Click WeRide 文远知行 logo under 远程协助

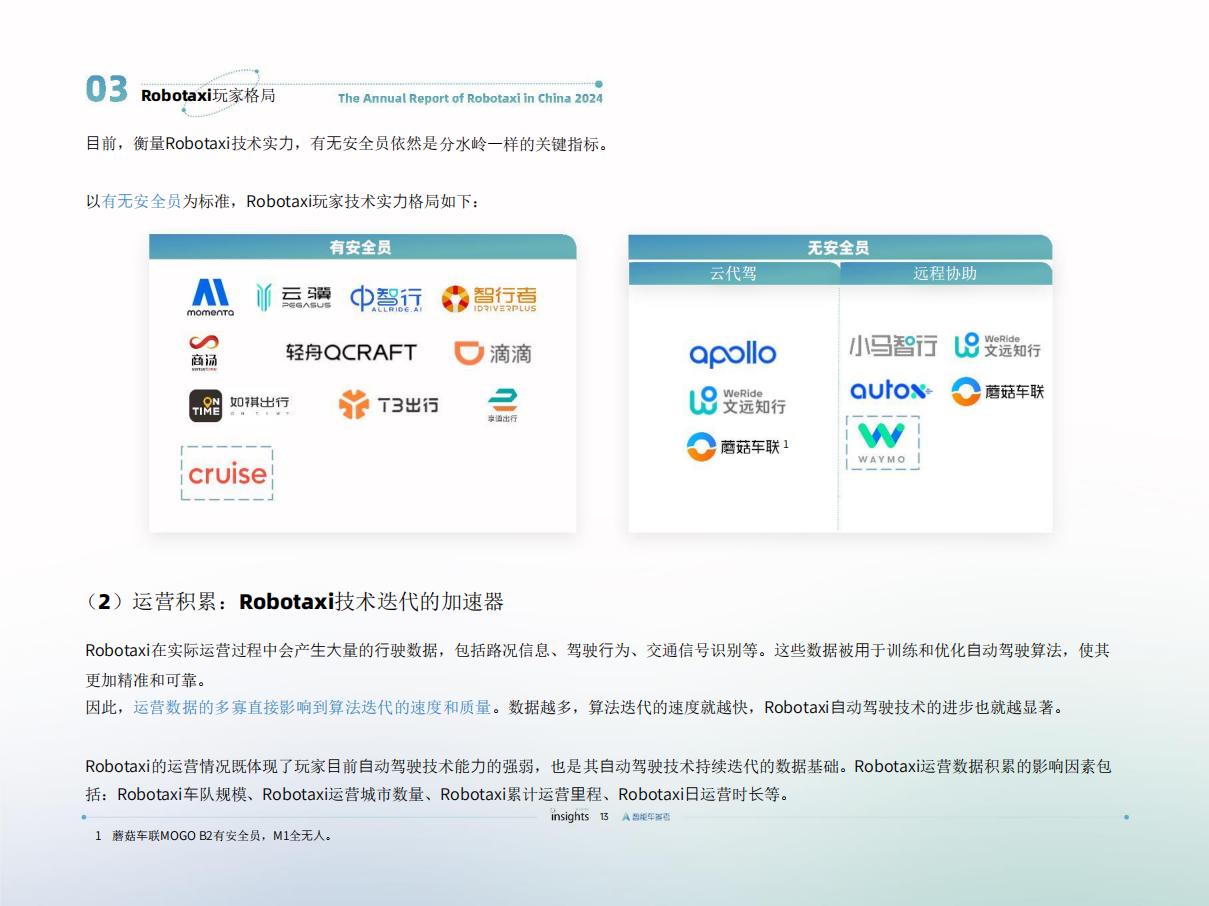click(x=998, y=346)
